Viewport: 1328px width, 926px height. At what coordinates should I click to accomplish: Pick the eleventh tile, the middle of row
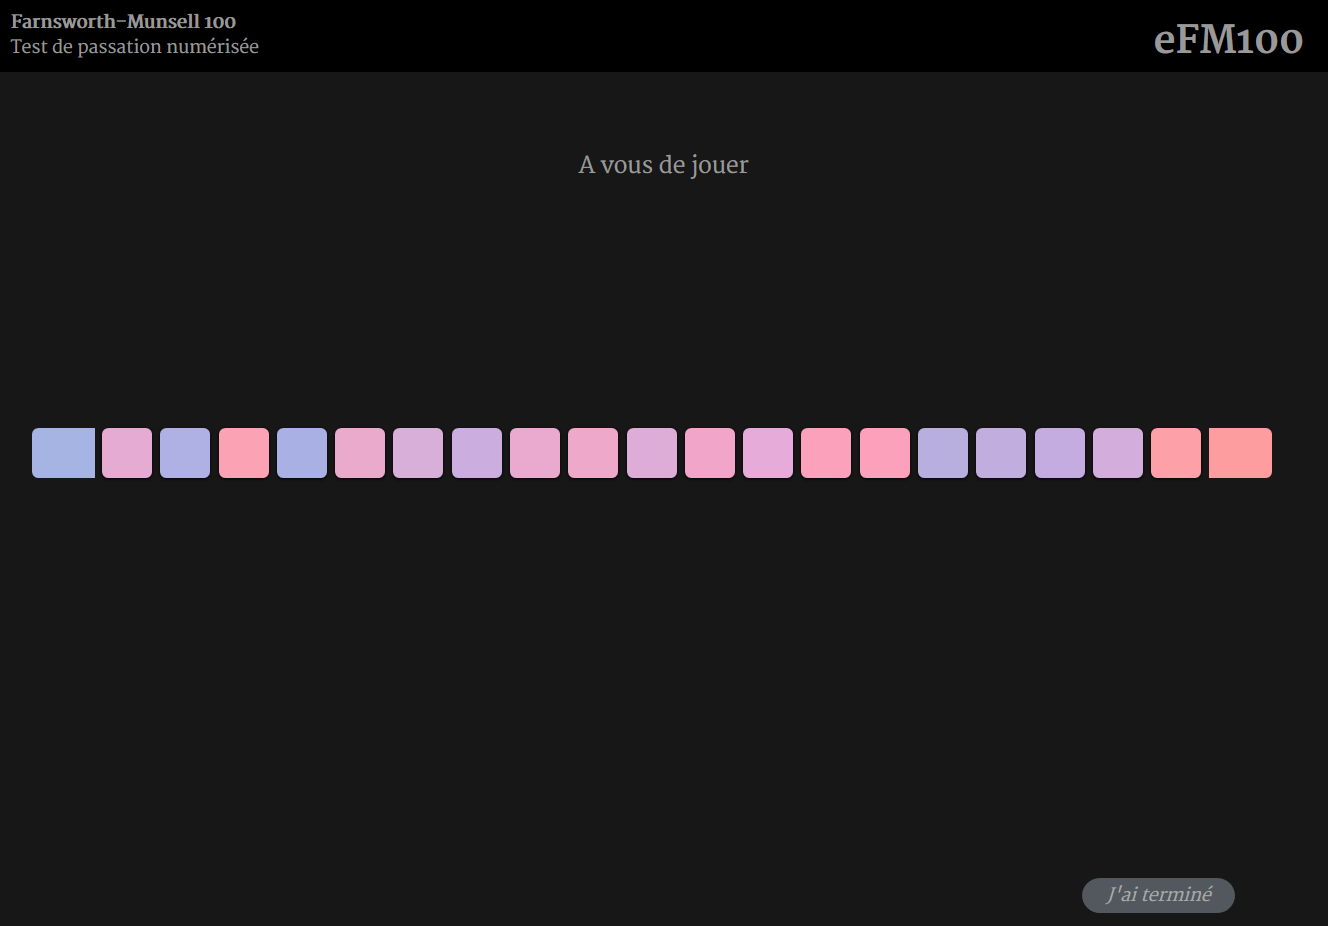[x=652, y=453]
